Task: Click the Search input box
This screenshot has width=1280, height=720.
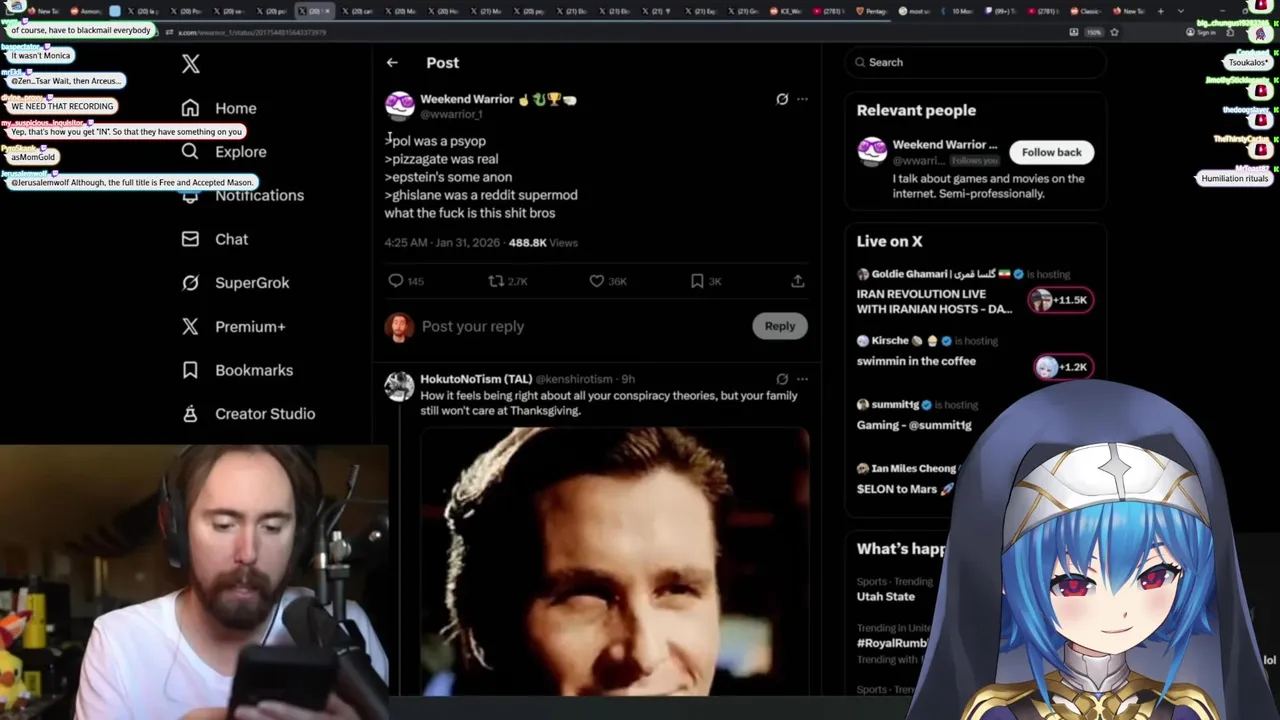Action: [975, 62]
